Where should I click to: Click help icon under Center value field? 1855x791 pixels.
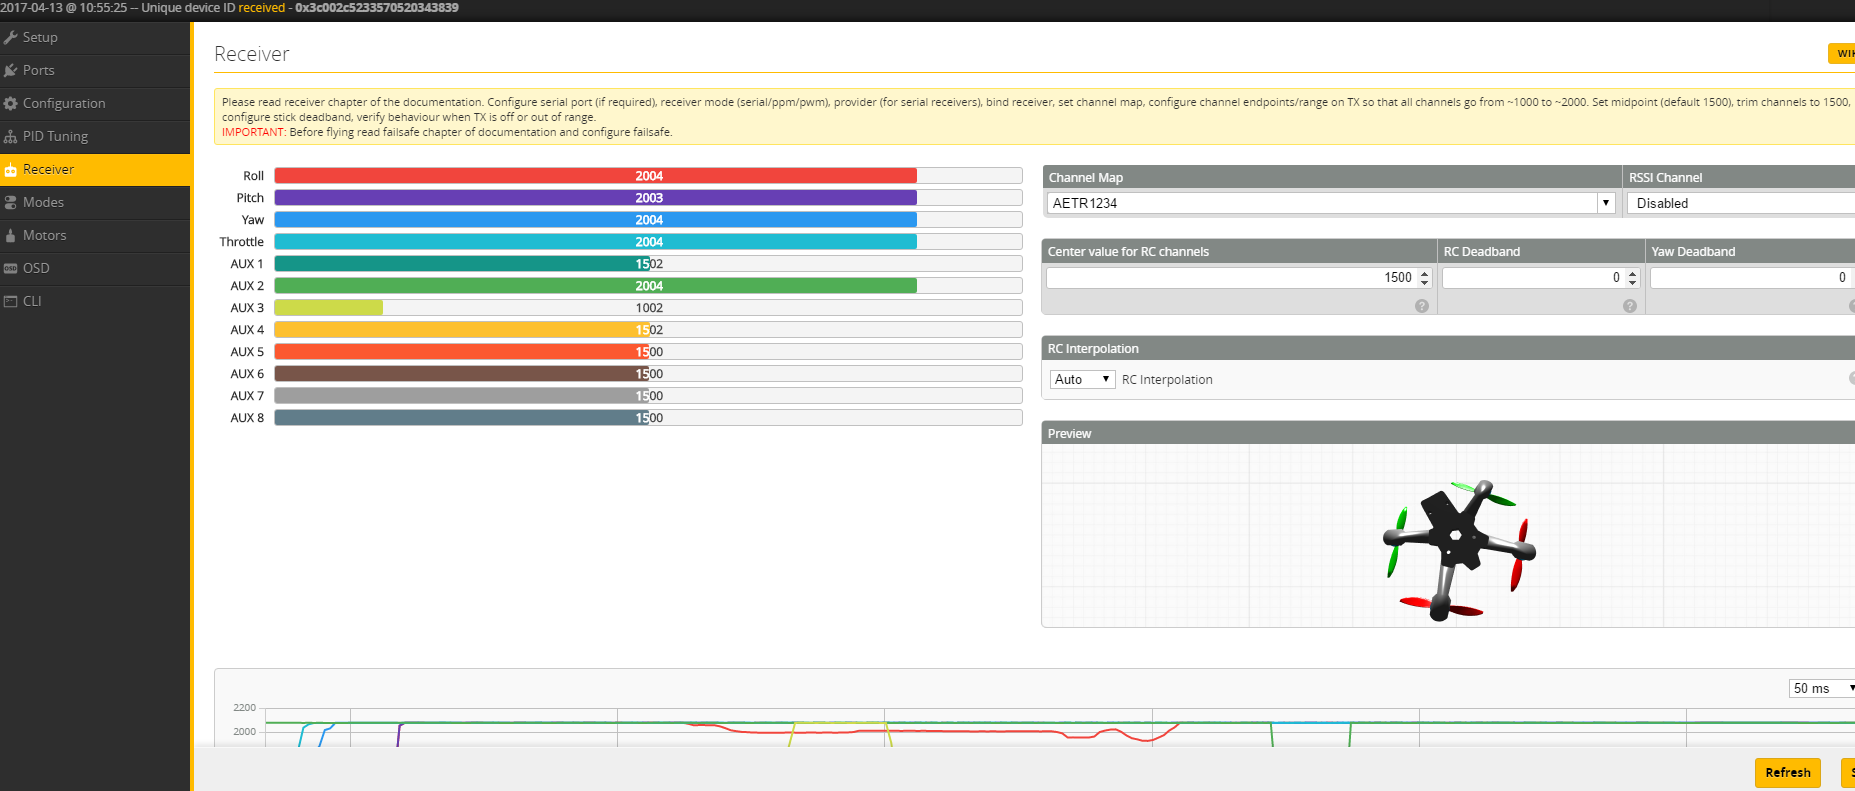[x=1422, y=306]
